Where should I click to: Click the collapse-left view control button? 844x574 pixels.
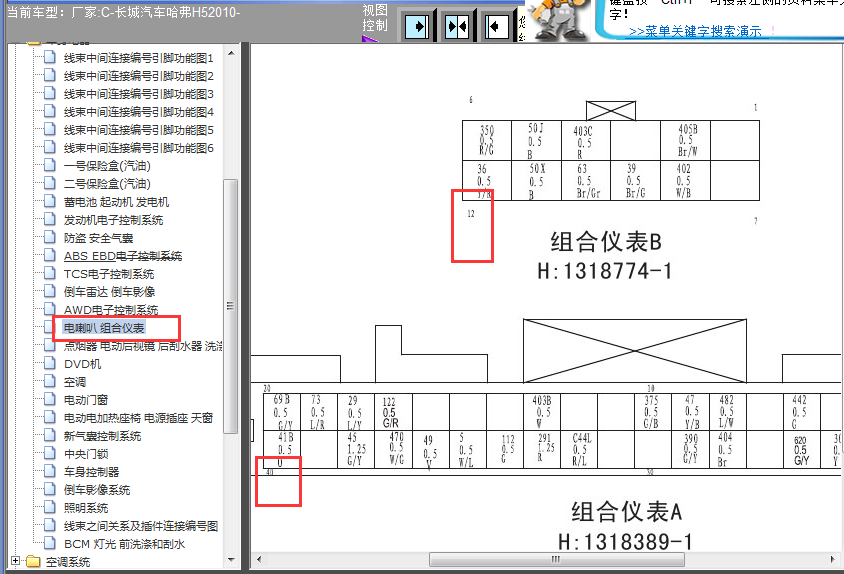(x=497, y=26)
